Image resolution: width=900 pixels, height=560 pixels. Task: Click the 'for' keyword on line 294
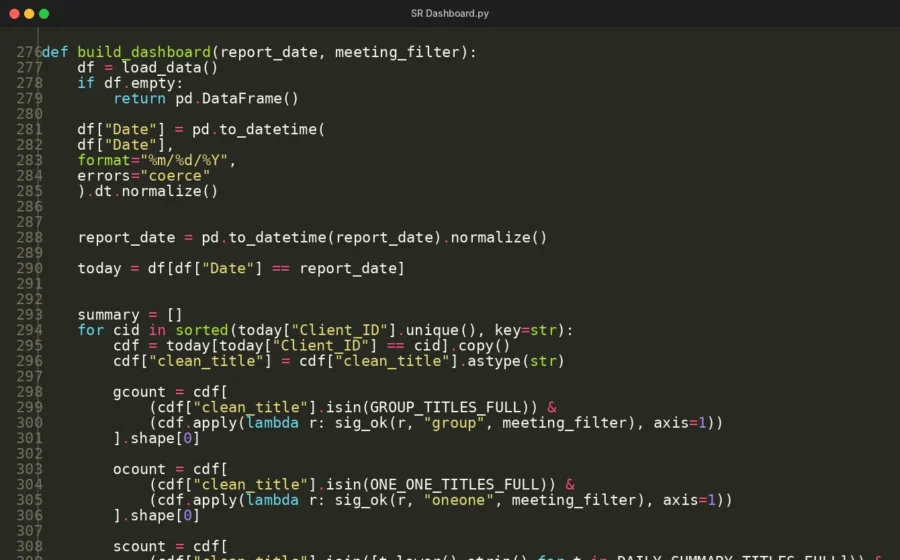click(x=91, y=330)
